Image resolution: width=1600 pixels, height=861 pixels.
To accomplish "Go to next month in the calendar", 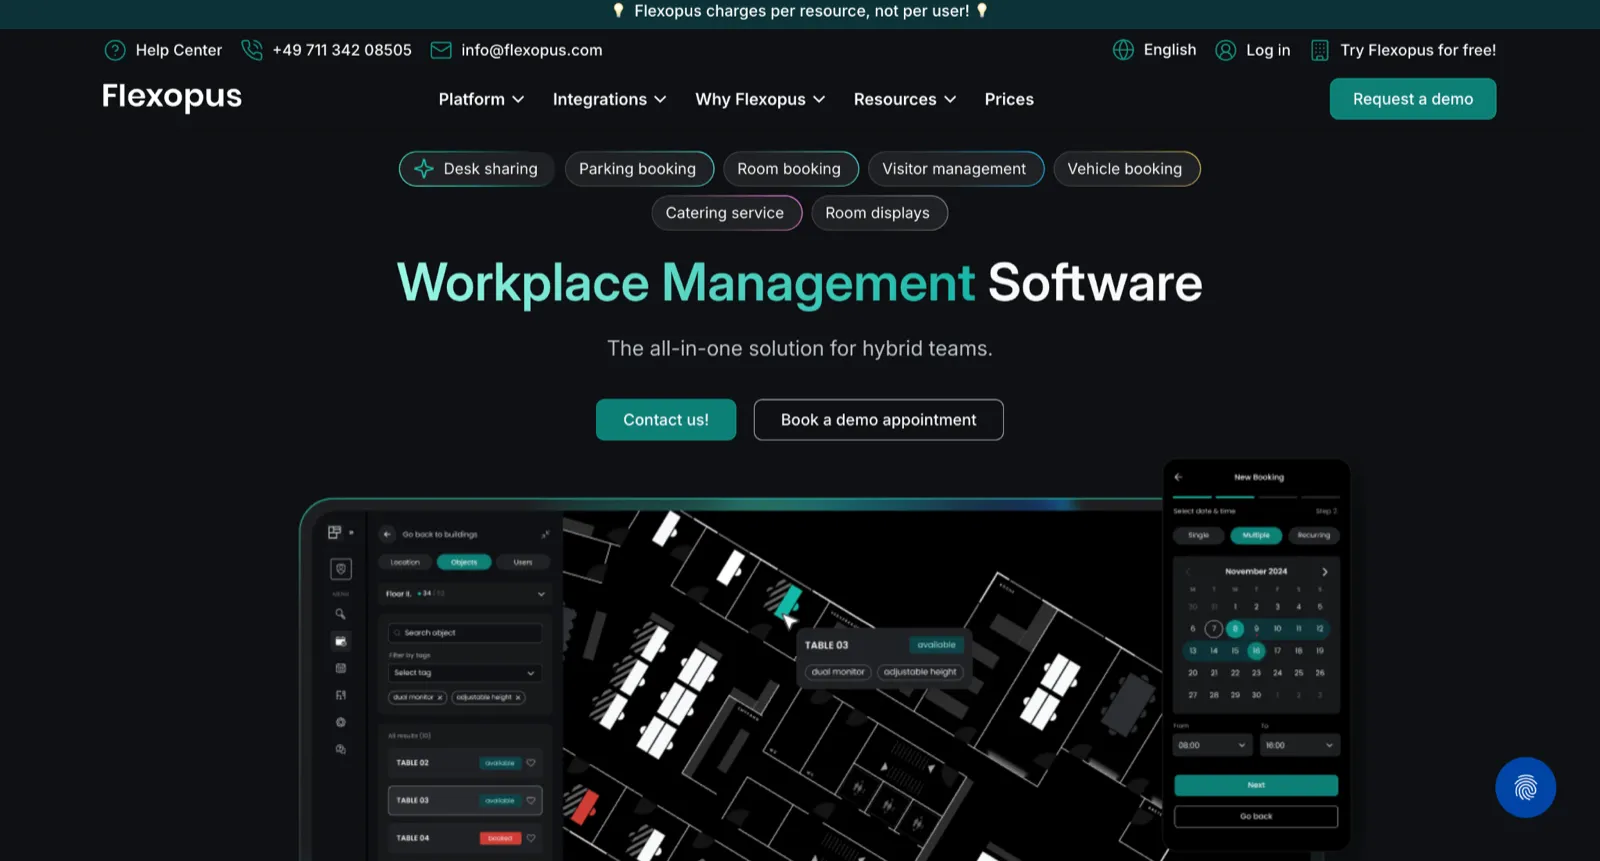I will click(1325, 572).
